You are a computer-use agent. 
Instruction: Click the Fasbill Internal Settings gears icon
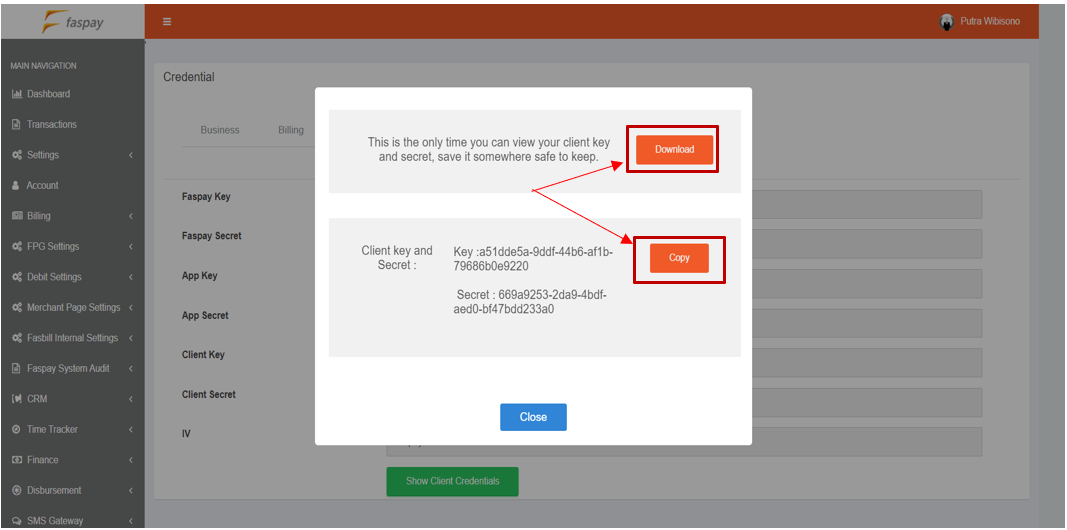point(17,338)
